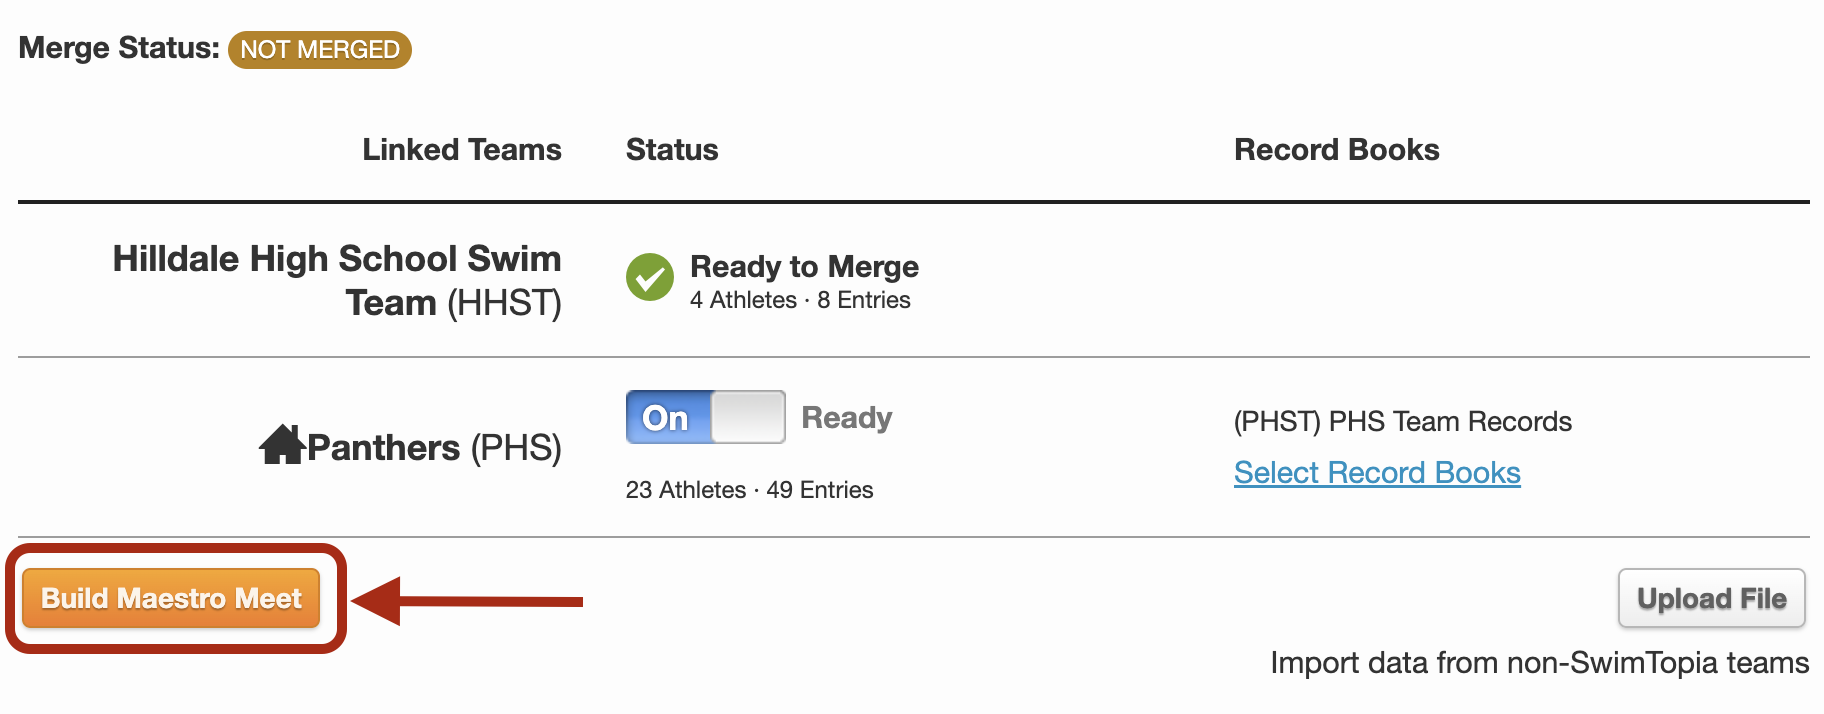Click the 23 Athletes · 49 Entries summary
The height and width of the screenshot is (714, 1824).
750,490
